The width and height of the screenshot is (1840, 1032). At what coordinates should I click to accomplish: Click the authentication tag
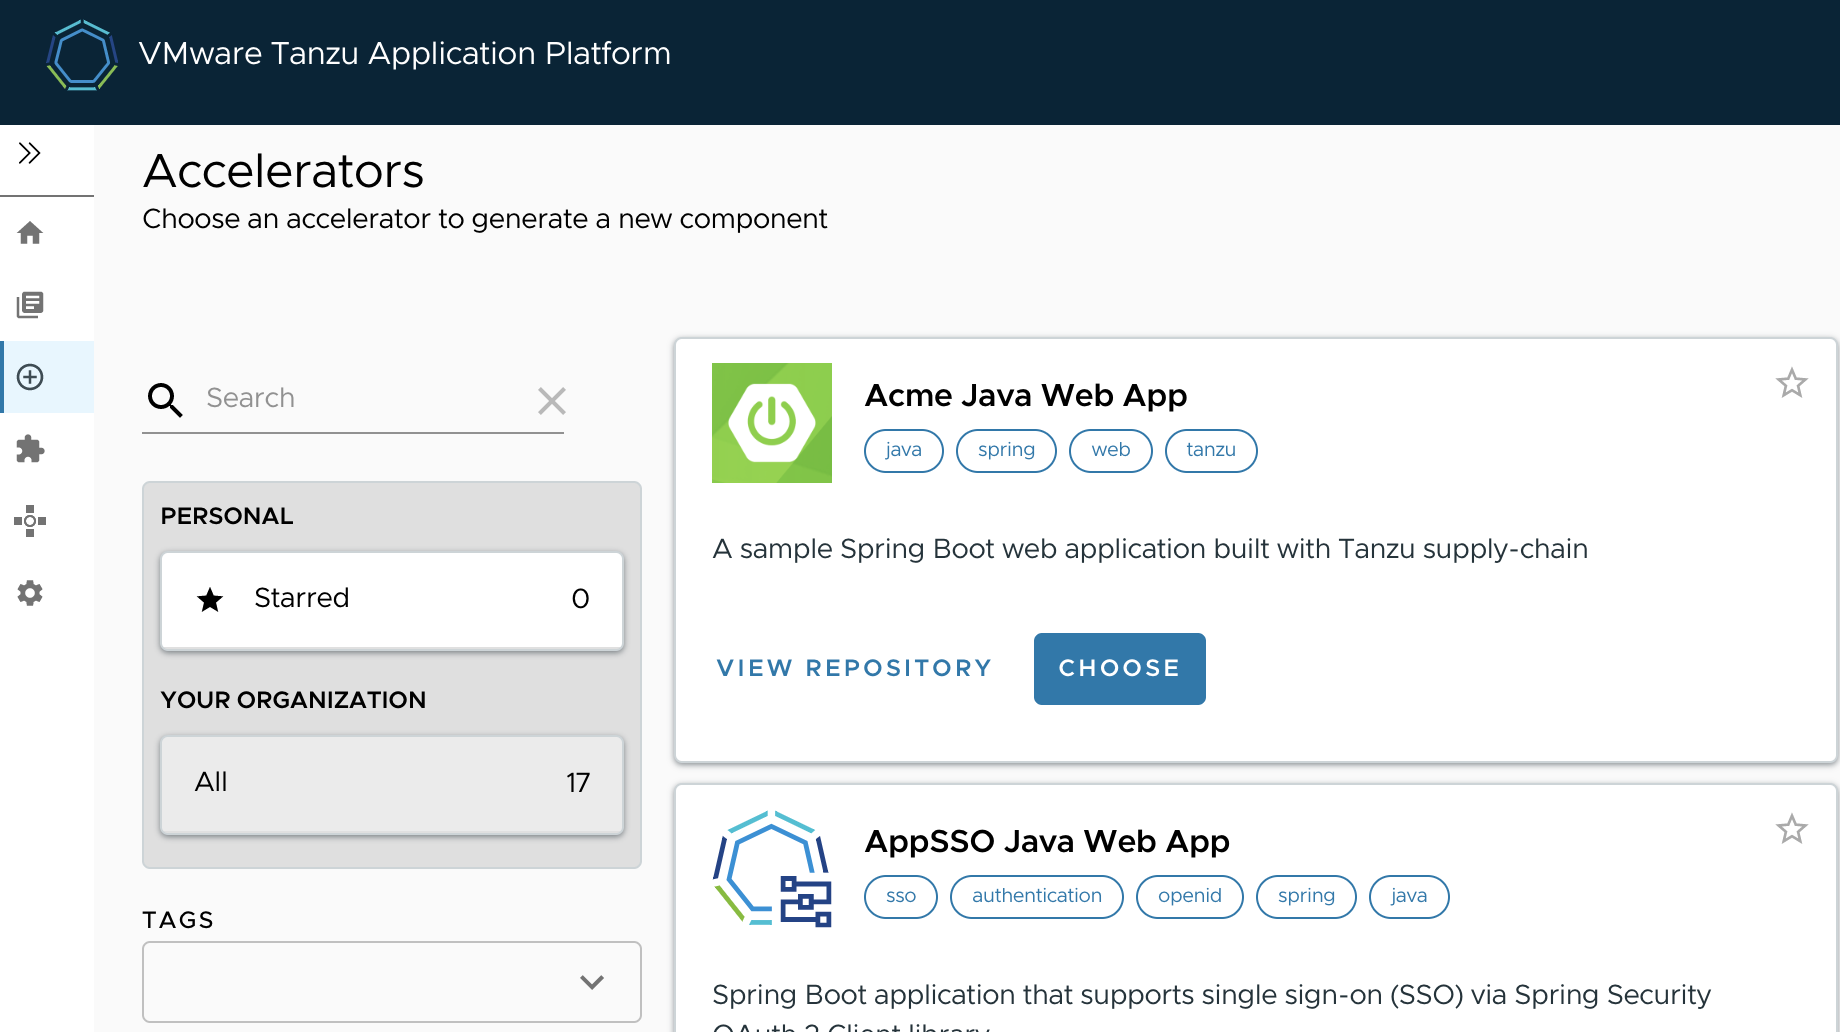click(x=1037, y=896)
